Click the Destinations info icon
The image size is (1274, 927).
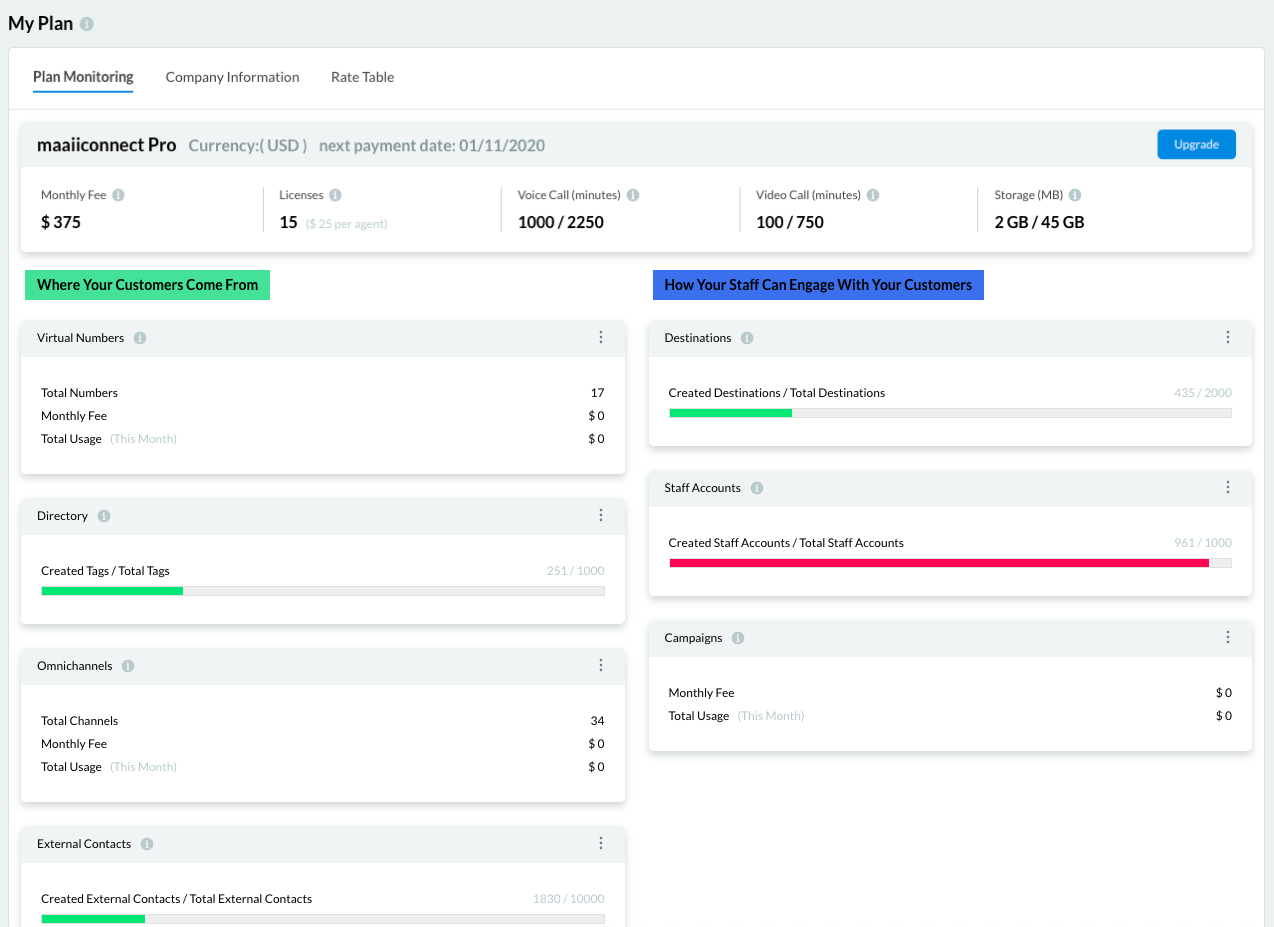coord(747,338)
